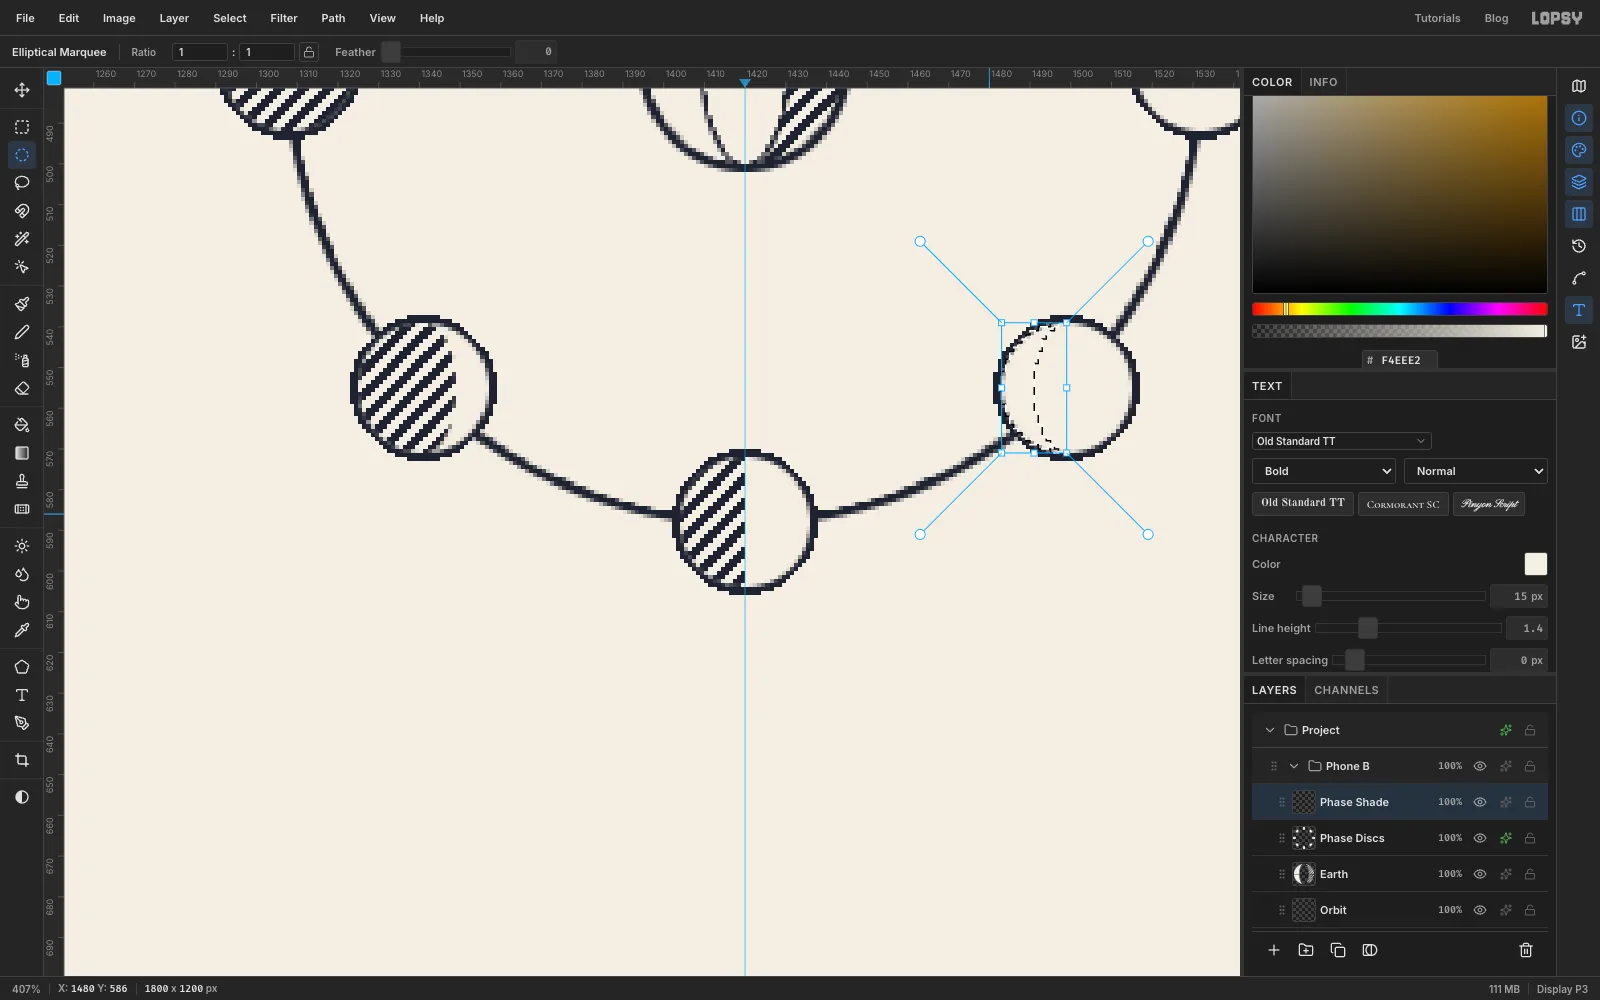
Task: Collapse the Phone B group
Action: pyautogui.click(x=1294, y=766)
